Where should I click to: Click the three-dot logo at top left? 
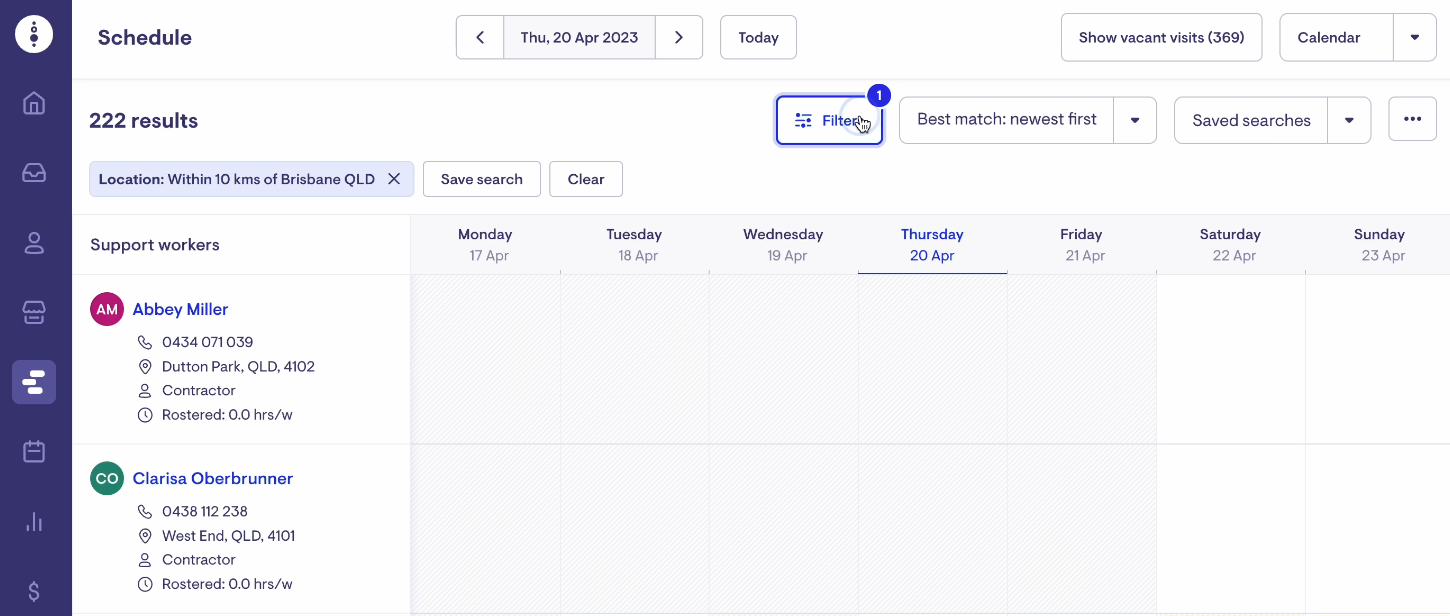(x=34, y=34)
